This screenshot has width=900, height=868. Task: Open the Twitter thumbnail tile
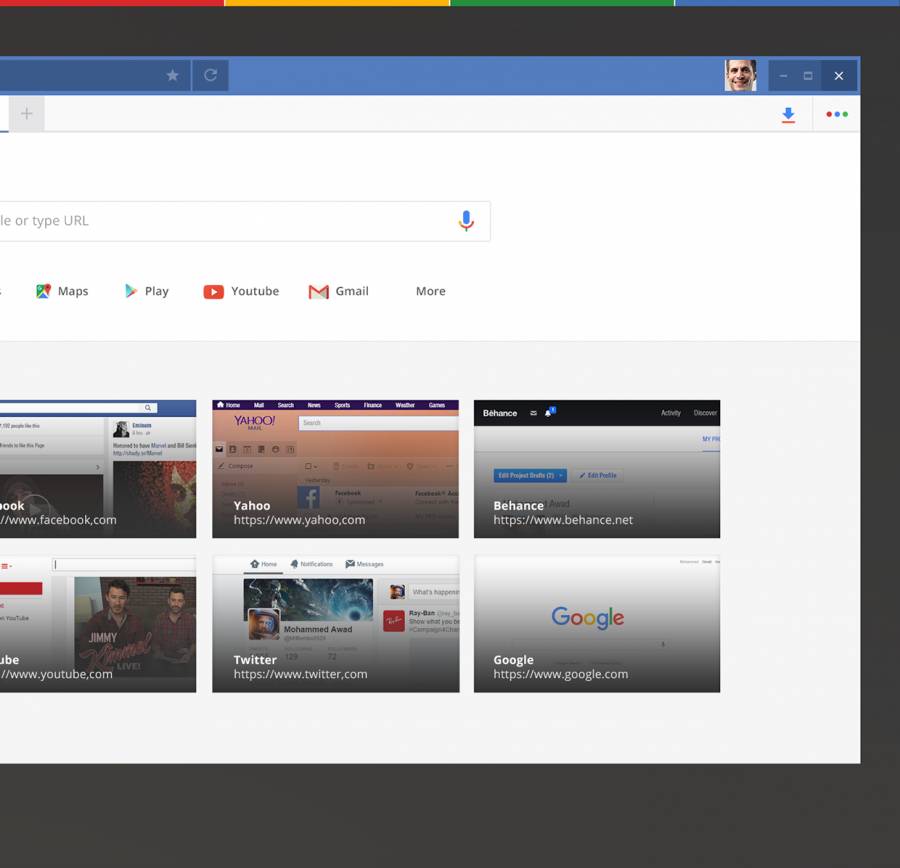pyautogui.click(x=335, y=623)
